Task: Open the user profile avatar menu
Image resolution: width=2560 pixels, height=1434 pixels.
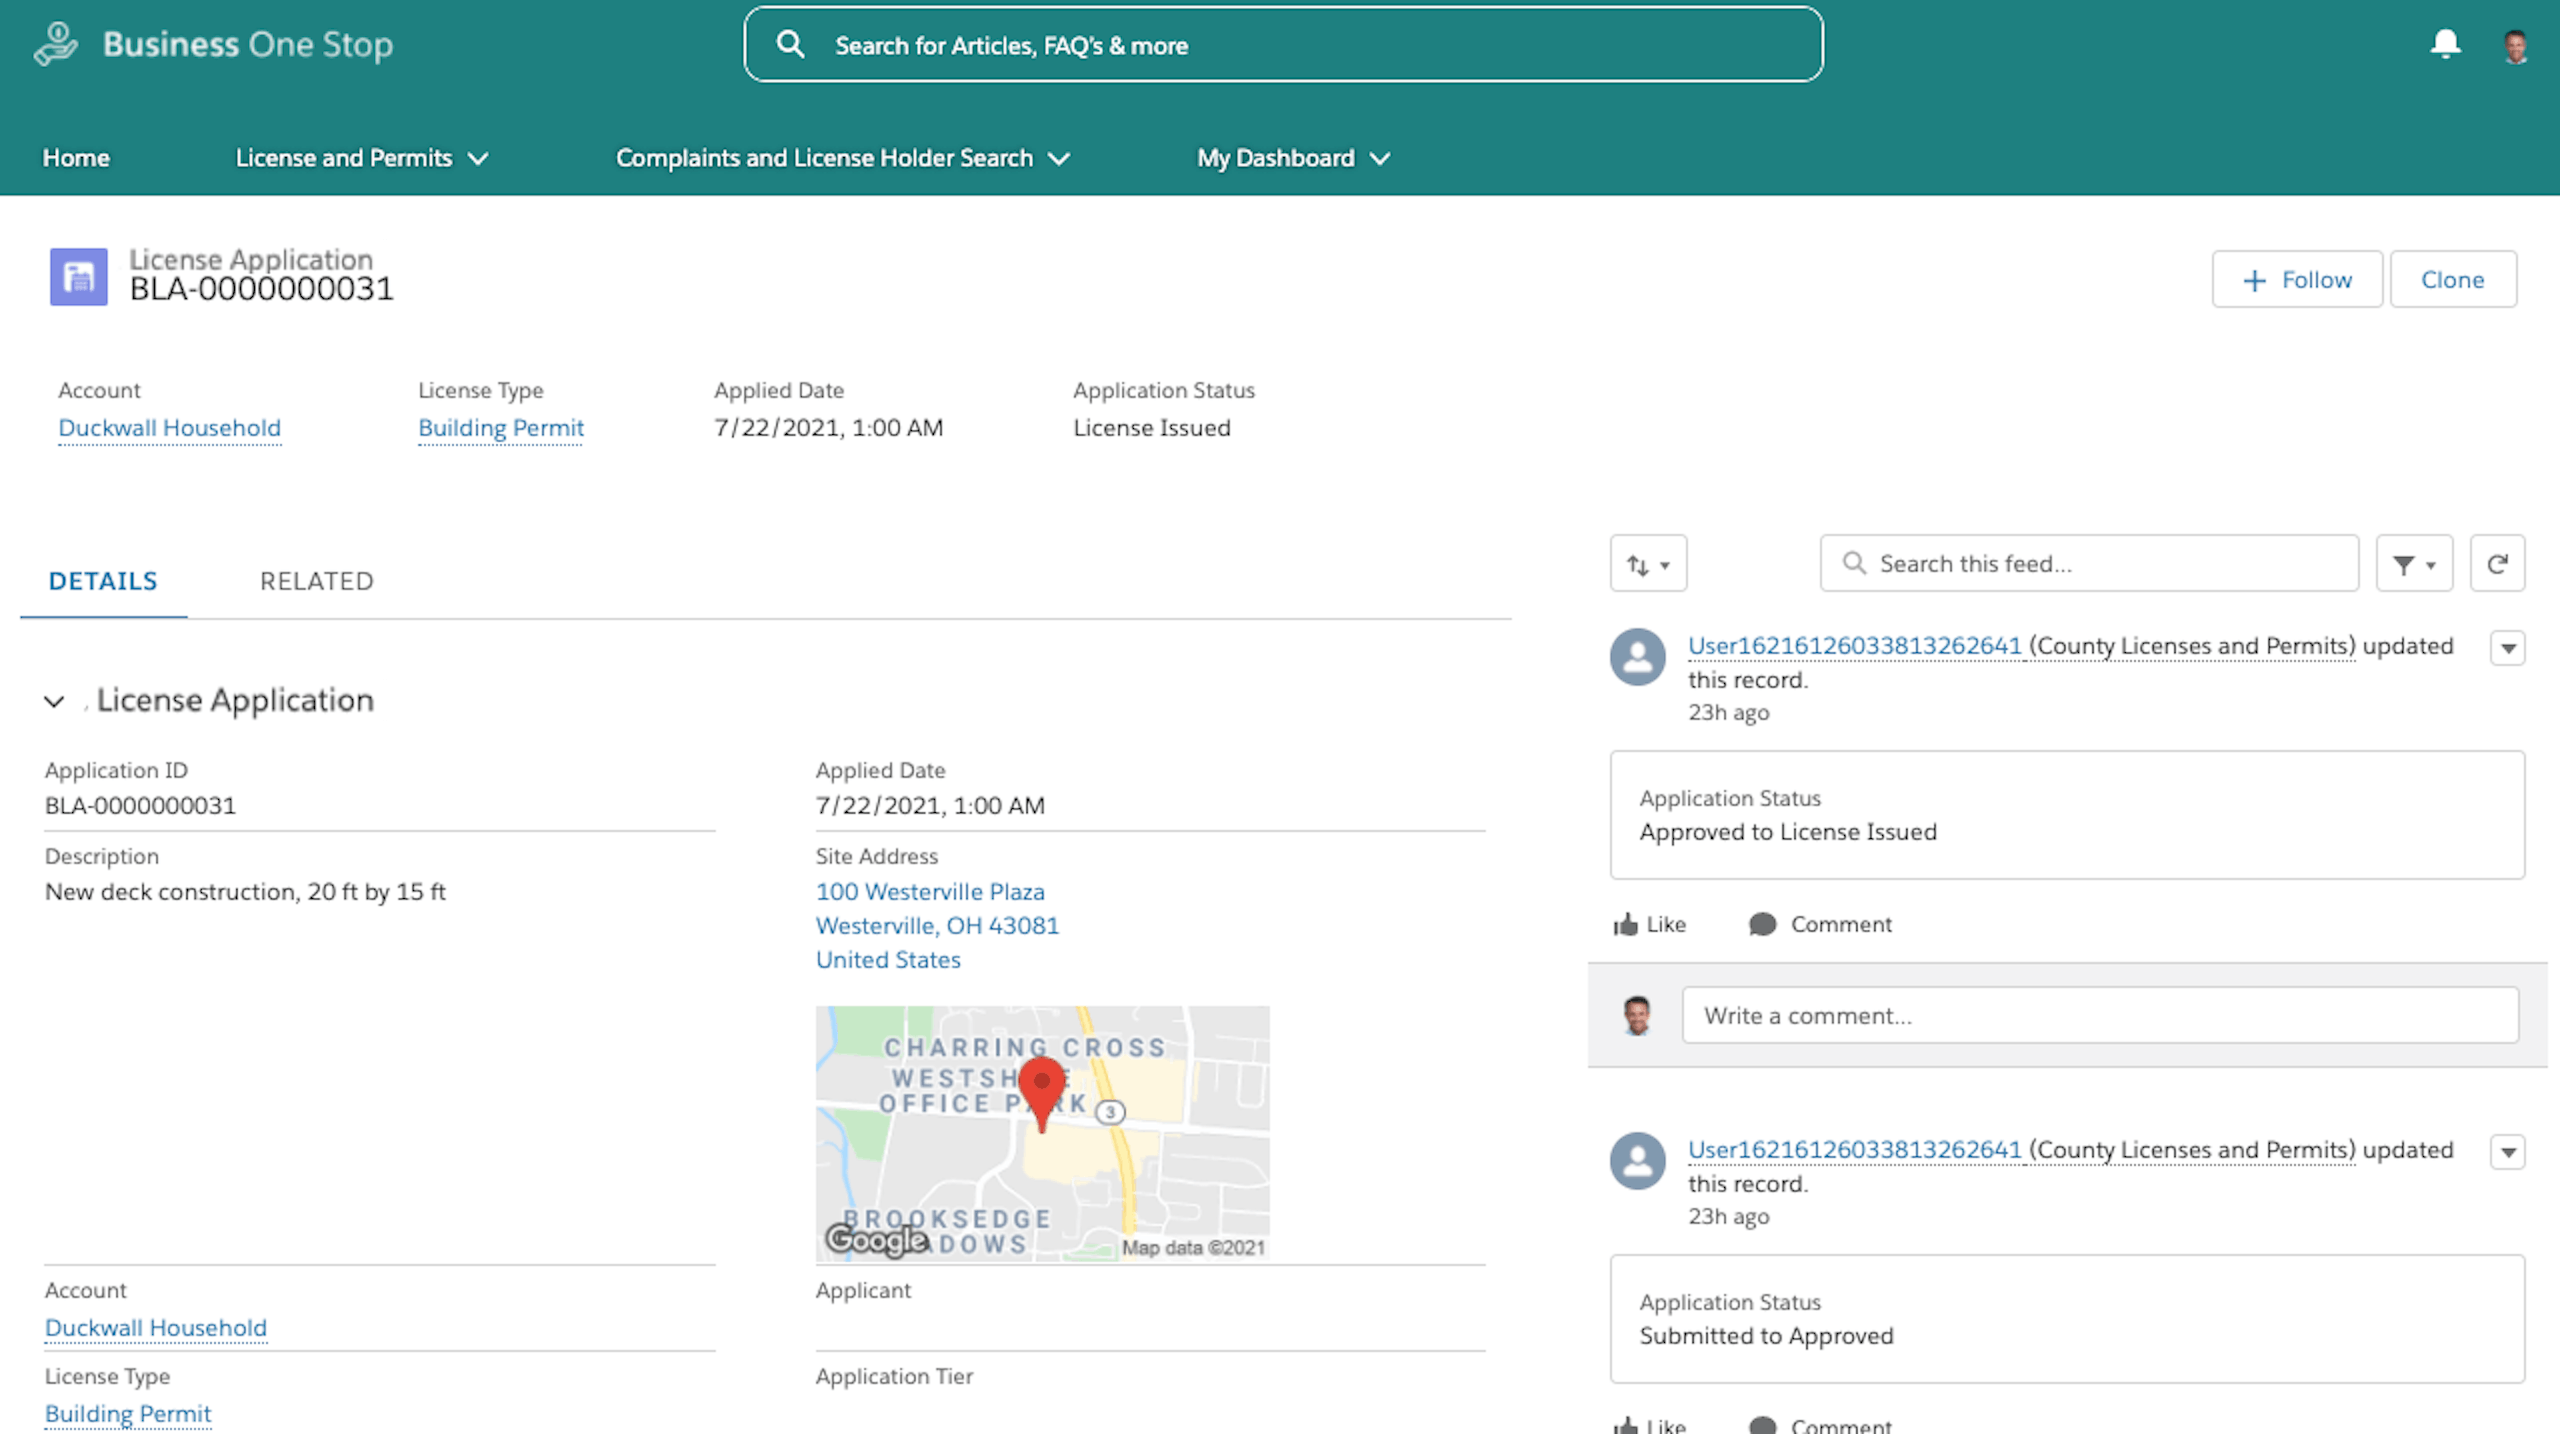Action: coord(2515,46)
